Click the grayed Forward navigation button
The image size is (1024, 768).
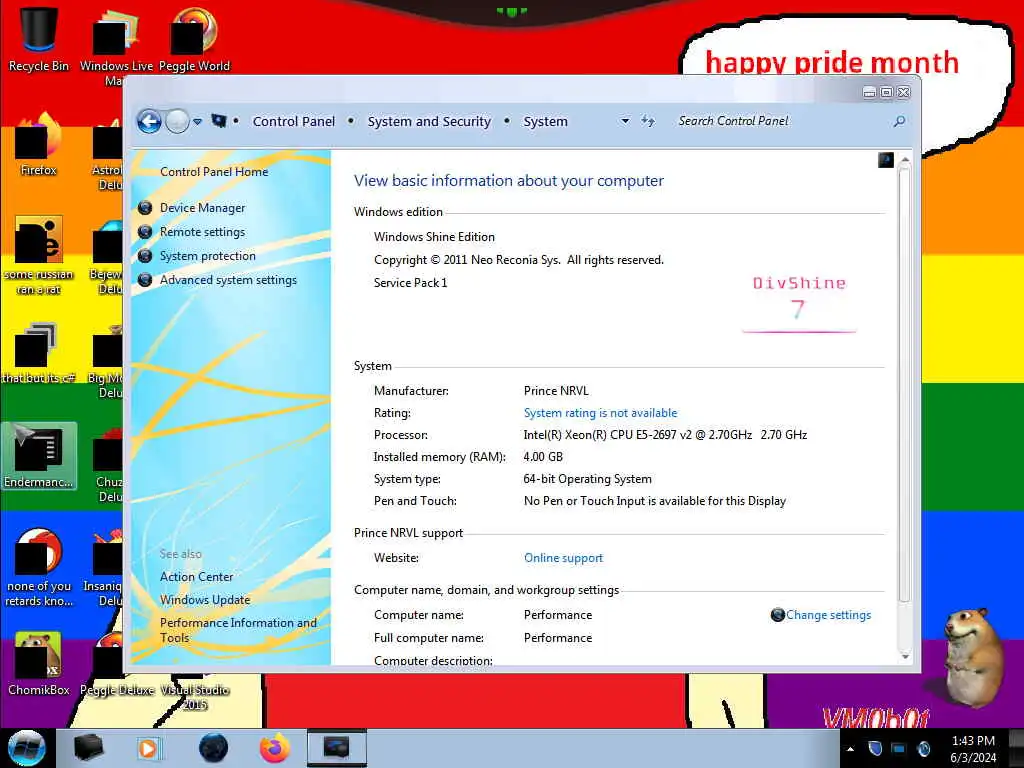(x=177, y=121)
